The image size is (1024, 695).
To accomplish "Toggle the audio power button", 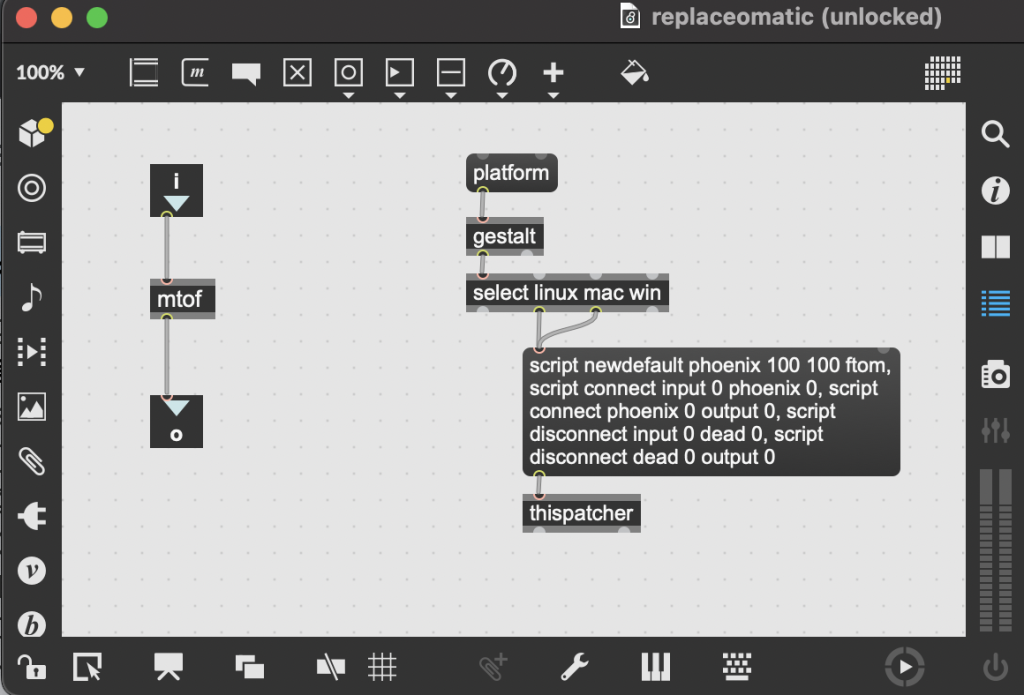I will pos(995,666).
